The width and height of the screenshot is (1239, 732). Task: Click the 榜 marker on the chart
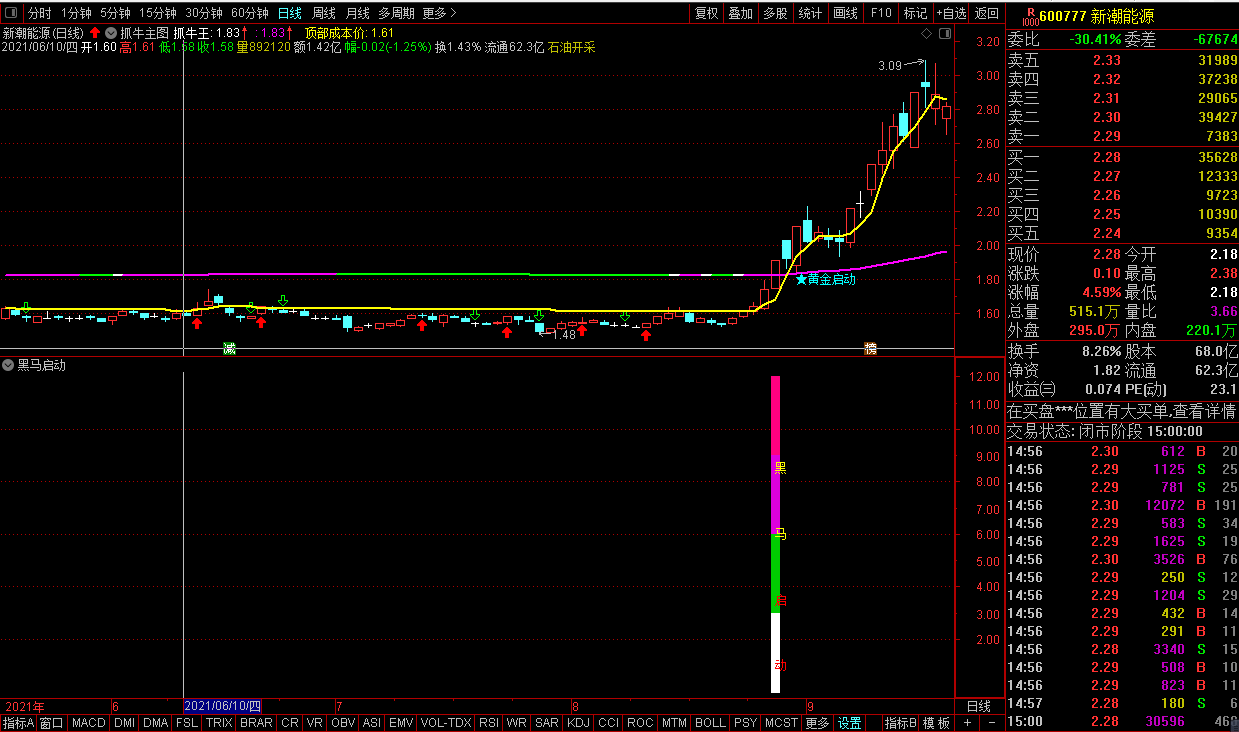[x=870, y=348]
